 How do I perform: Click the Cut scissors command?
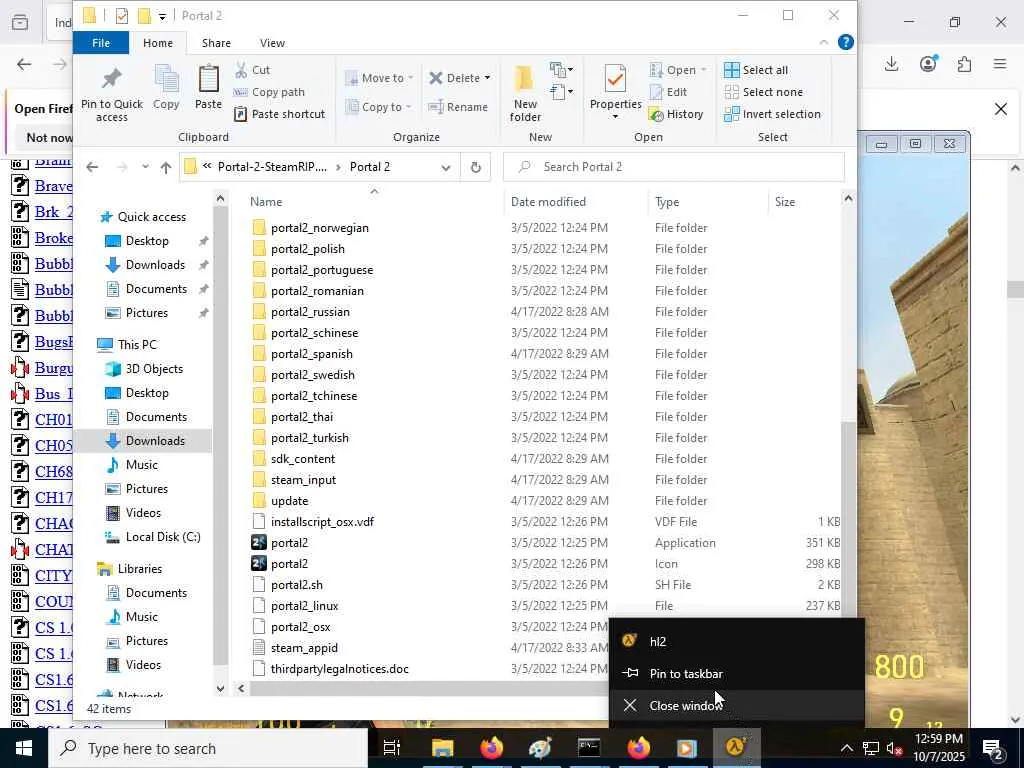point(253,70)
